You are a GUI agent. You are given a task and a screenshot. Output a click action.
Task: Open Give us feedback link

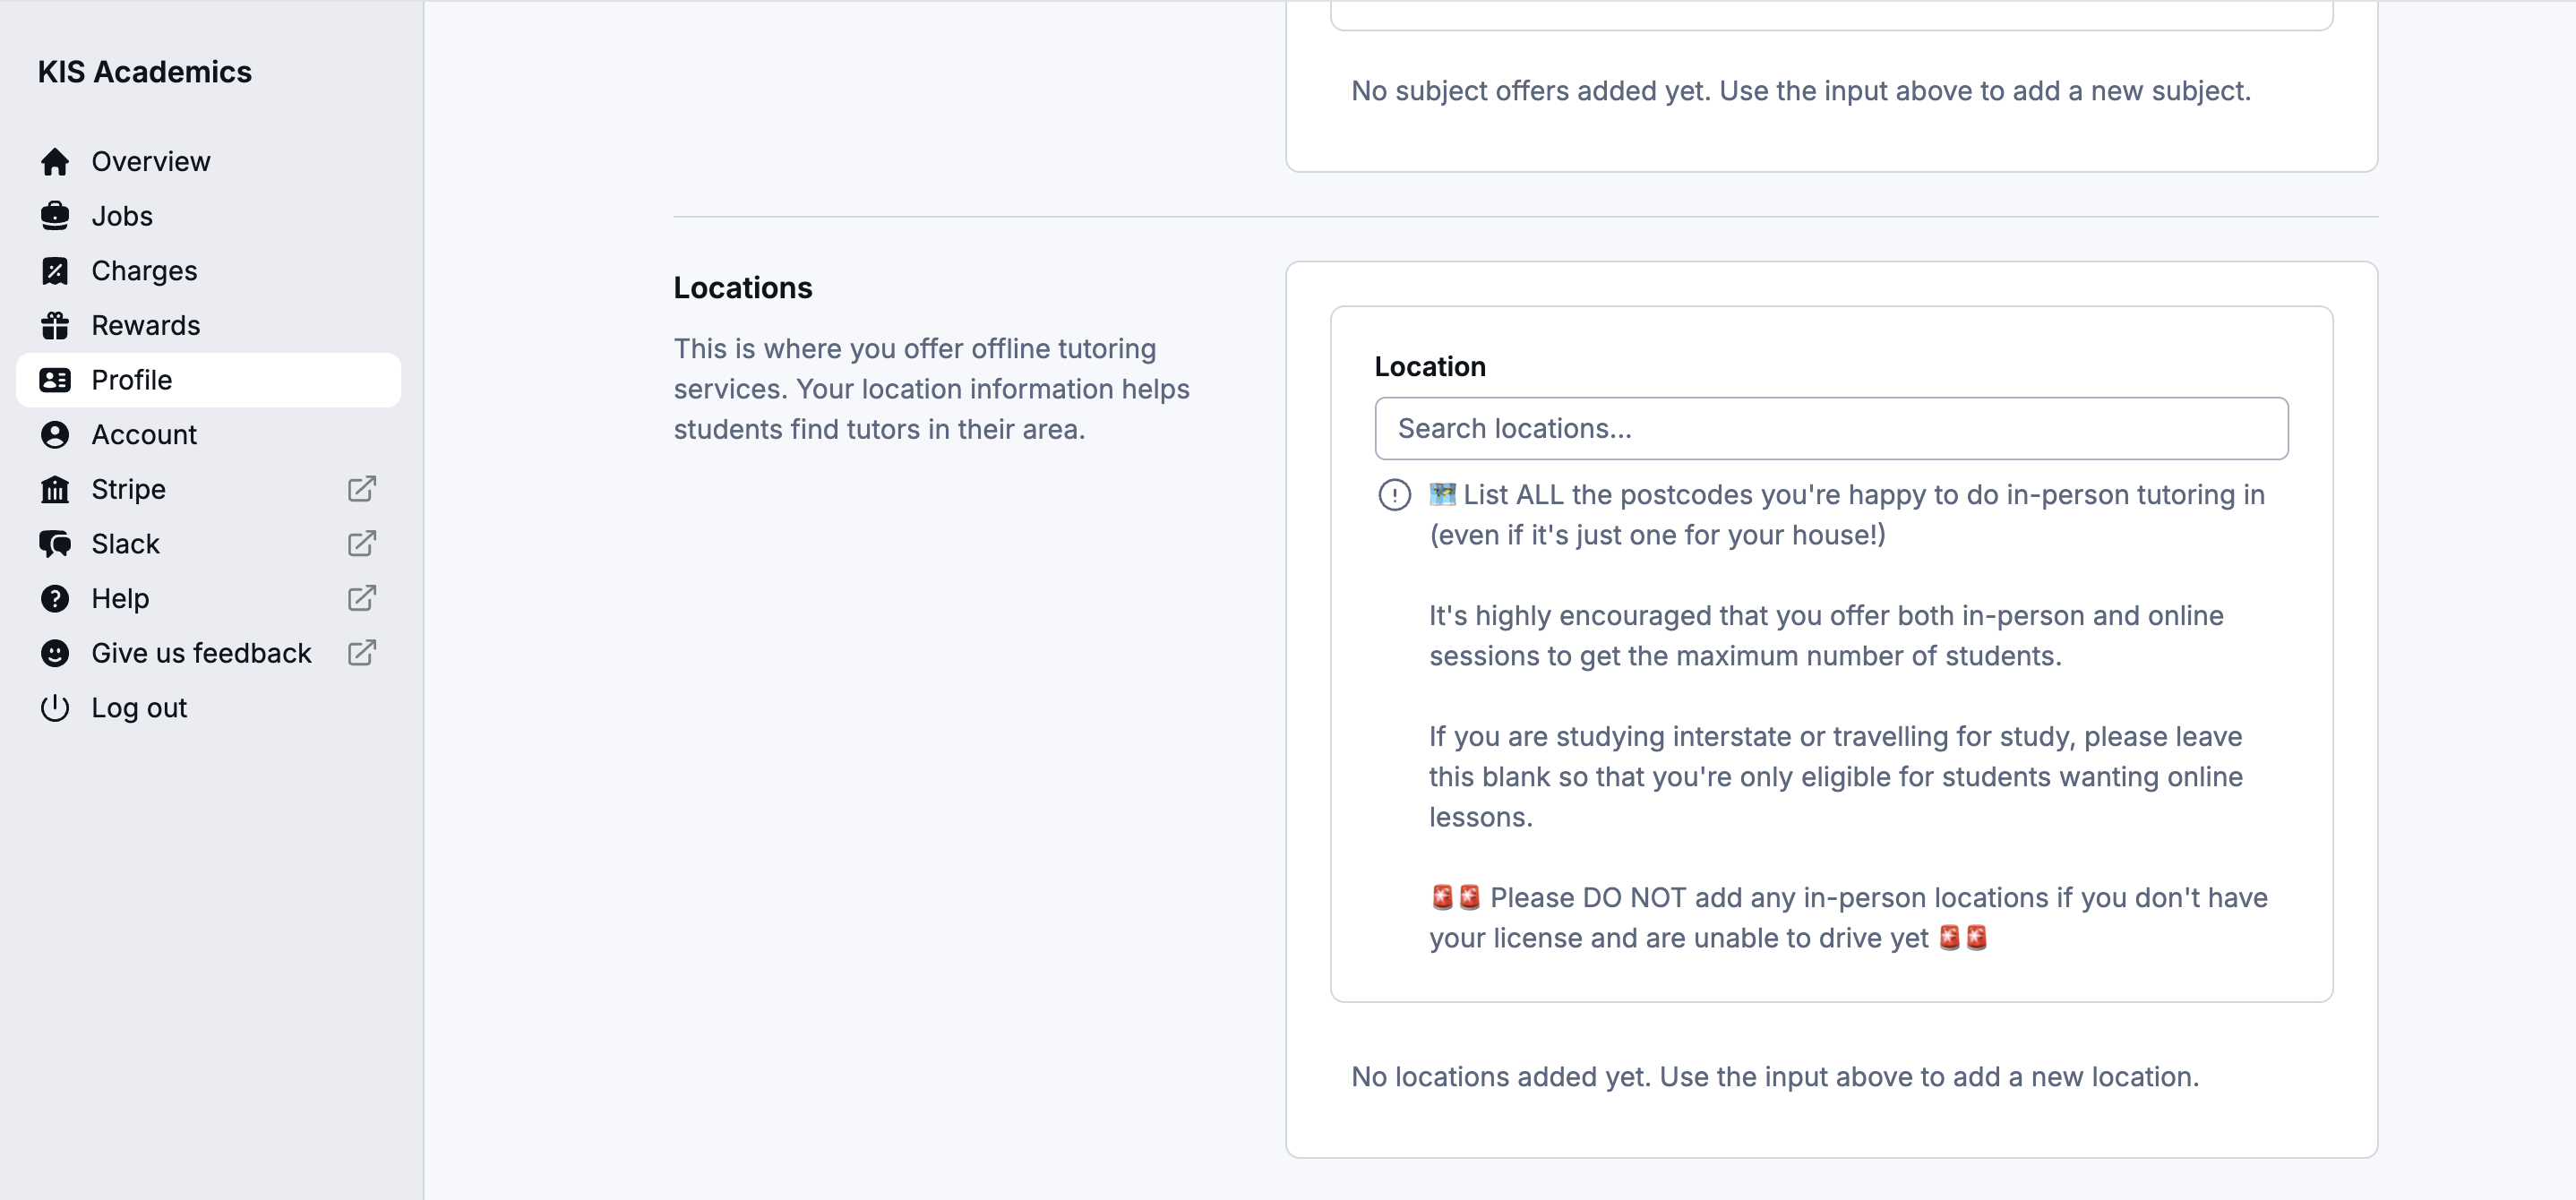pos(201,653)
